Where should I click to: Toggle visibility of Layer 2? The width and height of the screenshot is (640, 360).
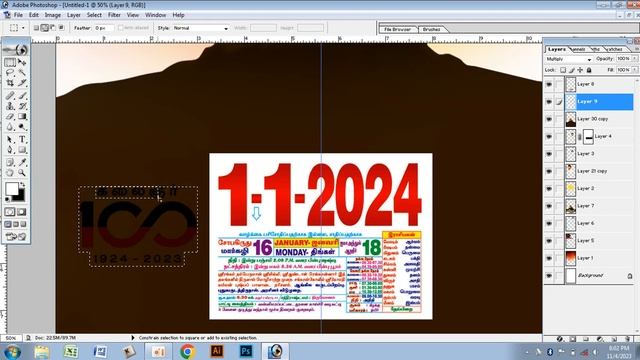point(549,189)
